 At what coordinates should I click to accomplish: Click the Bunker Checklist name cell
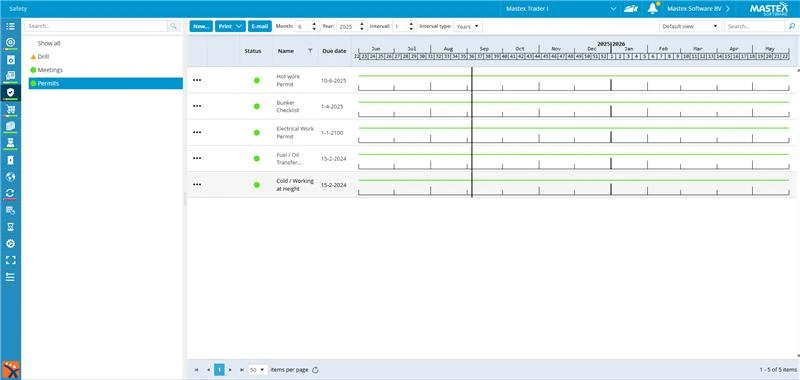[x=288, y=106]
